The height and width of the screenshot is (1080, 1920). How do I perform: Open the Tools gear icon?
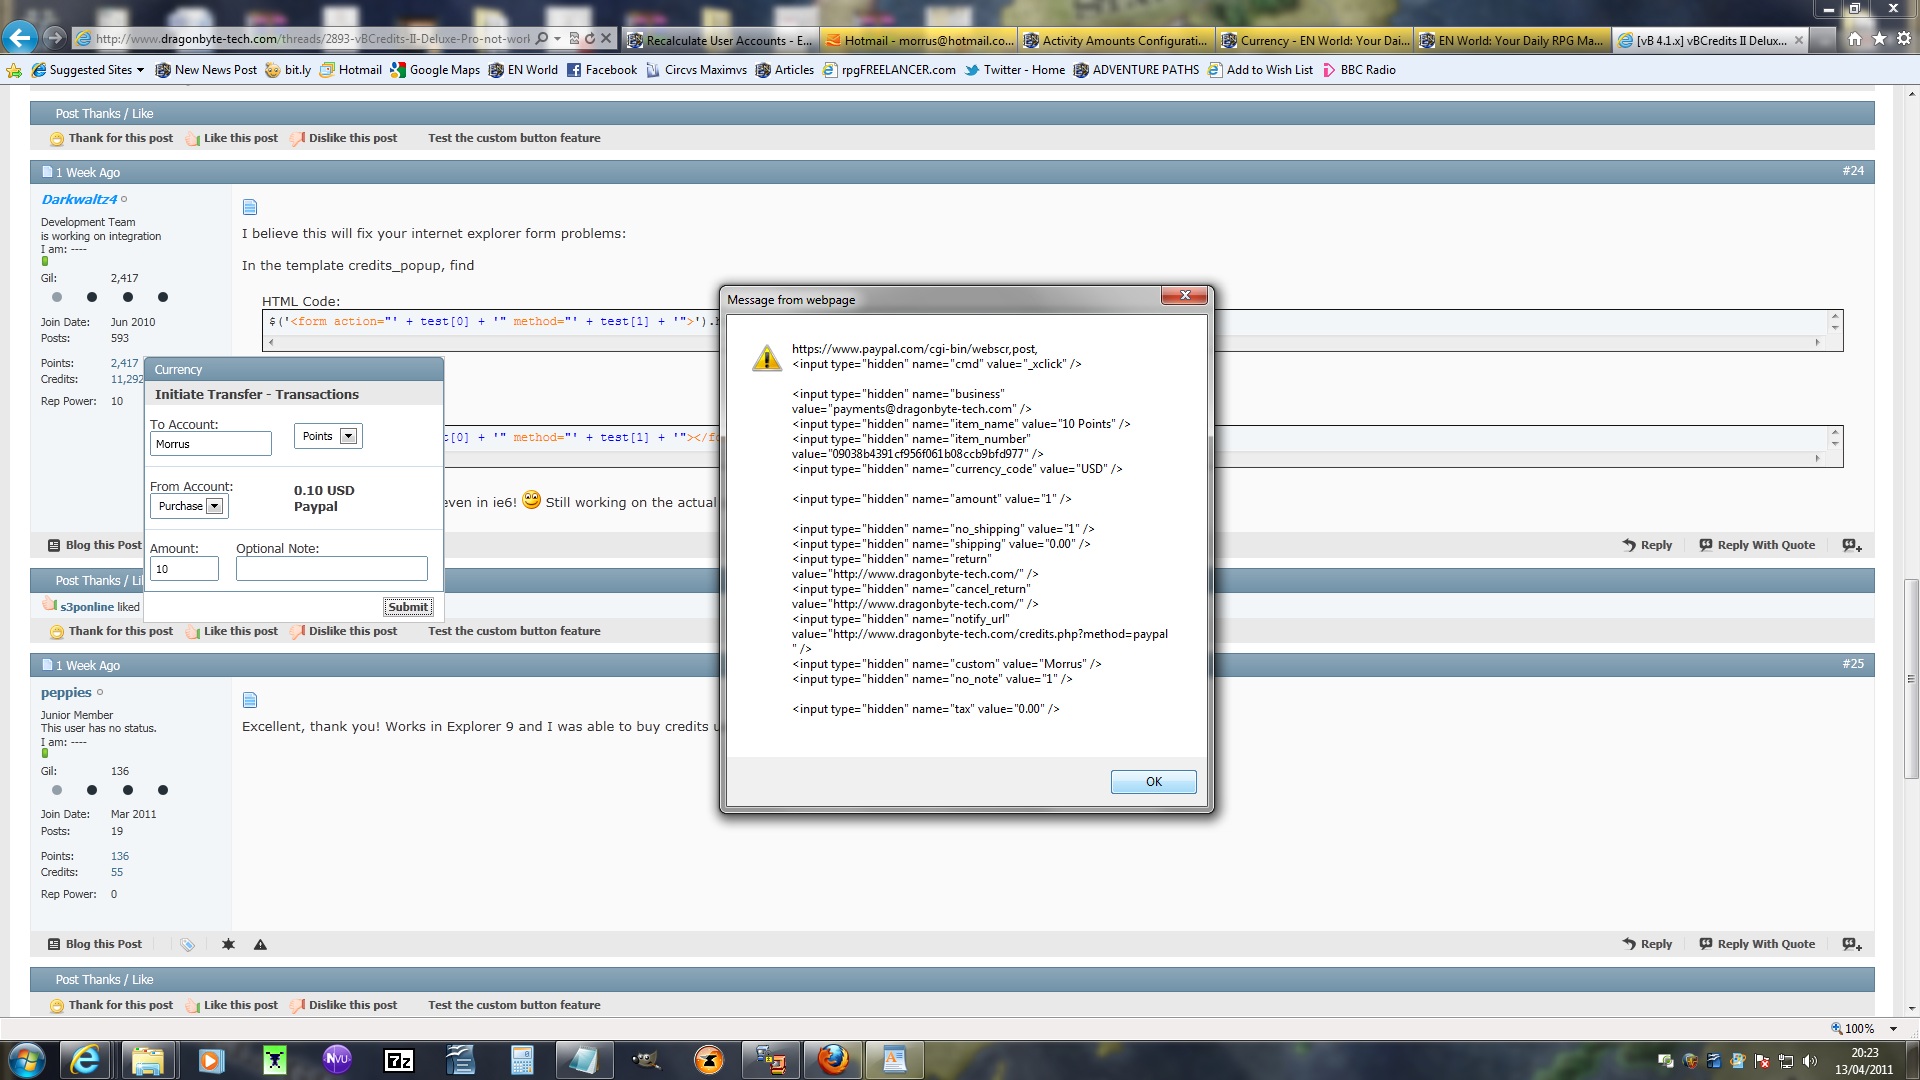(x=1904, y=39)
